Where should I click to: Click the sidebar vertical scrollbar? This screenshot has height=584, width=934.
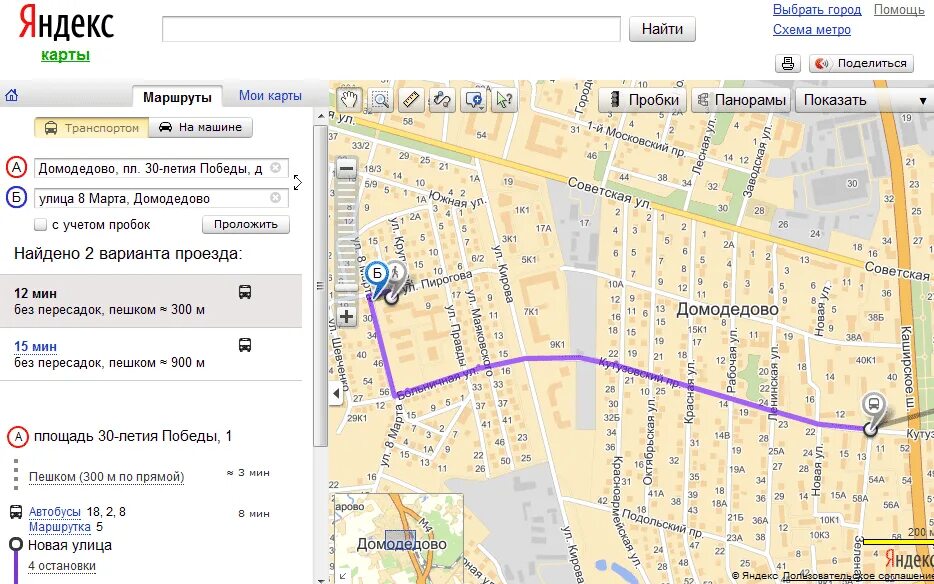coord(320,286)
